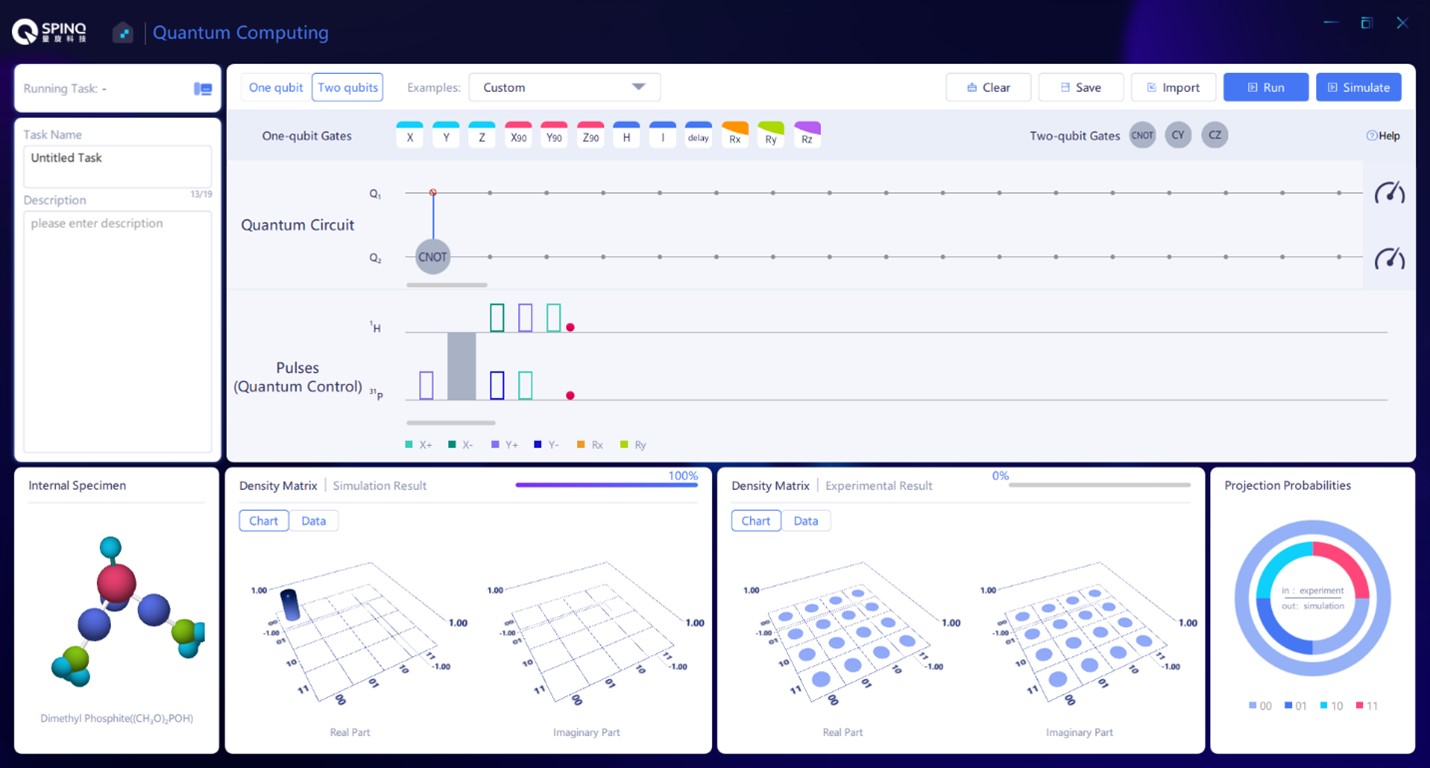The height and width of the screenshot is (768, 1430).
Task: Click the Q1 measurement gauge icon
Action: [1389, 192]
